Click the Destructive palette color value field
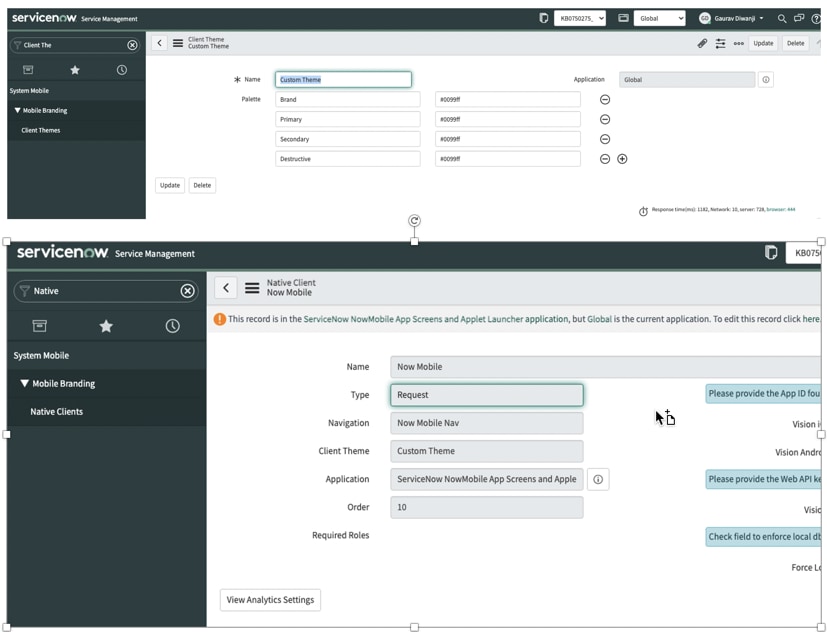Viewport: 827px width, 632px height. point(507,159)
